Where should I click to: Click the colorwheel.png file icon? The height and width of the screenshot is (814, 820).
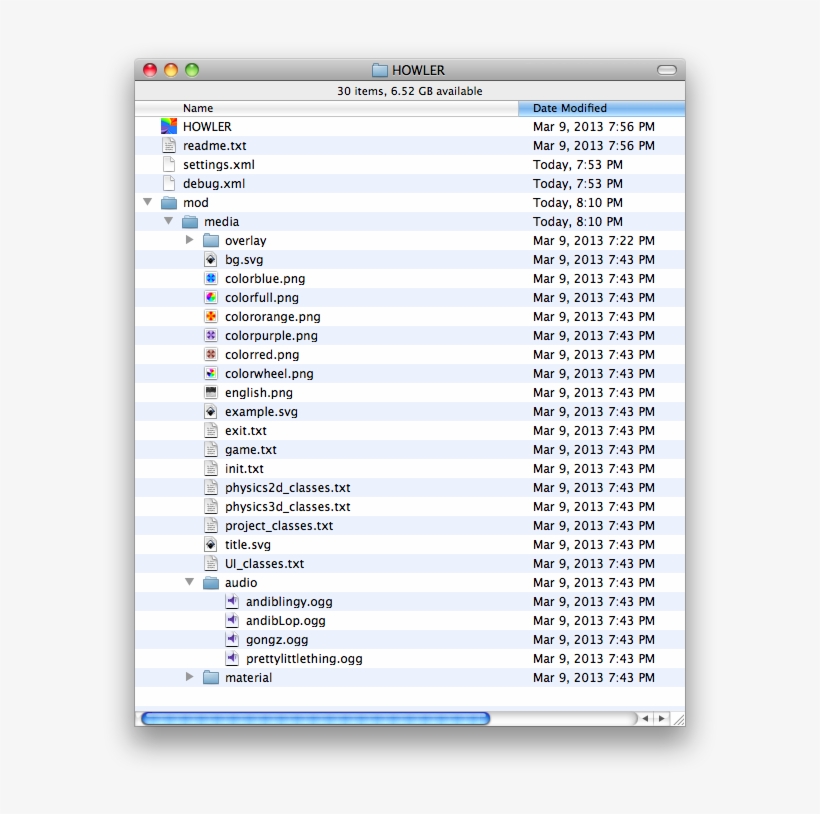click(x=211, y=374)
